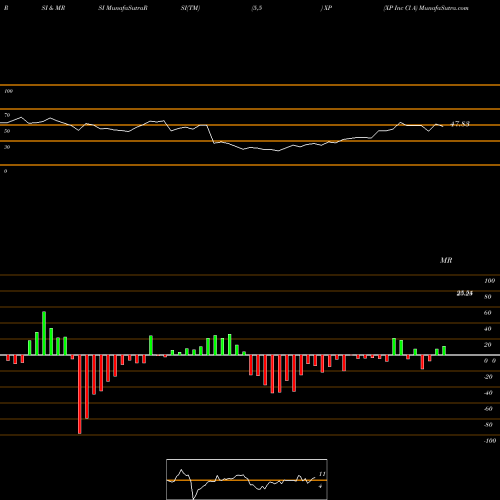Click the -20 label on MR axis
Image resolution: width=500 pixels, height=500 pixels.
[488, 377]
